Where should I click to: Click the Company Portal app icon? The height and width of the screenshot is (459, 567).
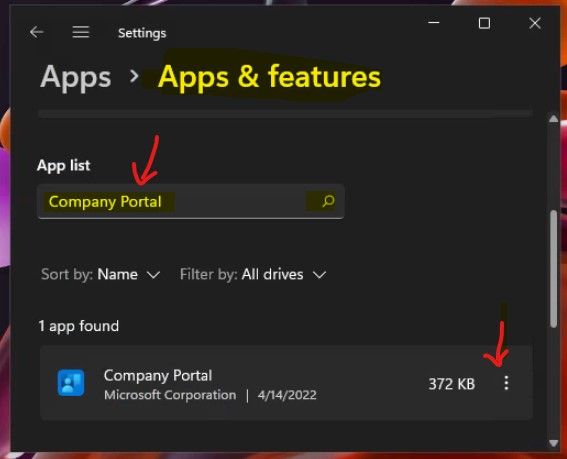tap(71, 383)
